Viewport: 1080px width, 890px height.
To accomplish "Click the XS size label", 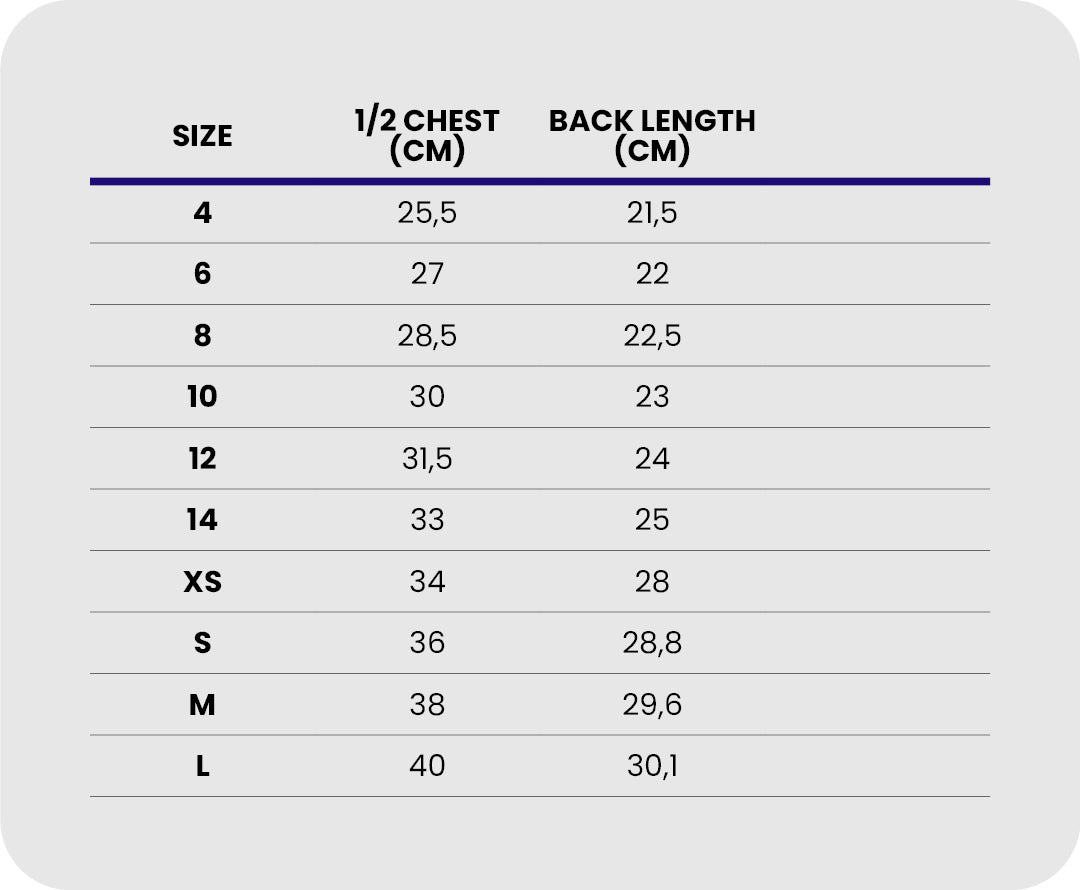I will tap(203, 582).
